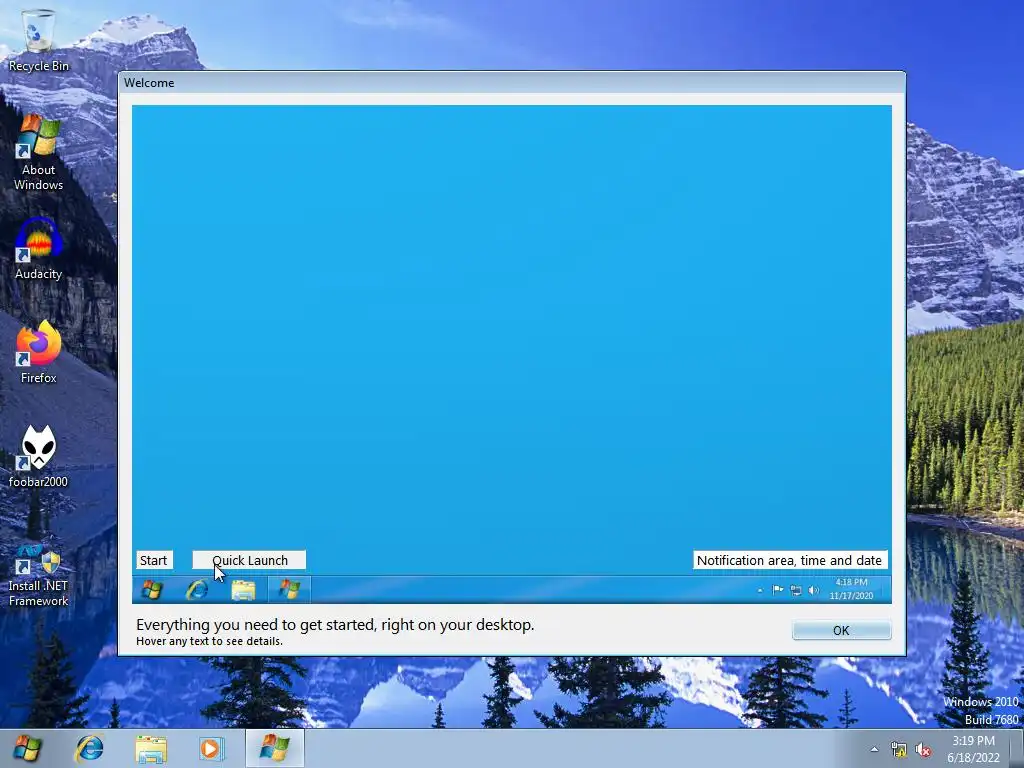
Task: Click the Start label in the Welcome window
Action: 153,560
